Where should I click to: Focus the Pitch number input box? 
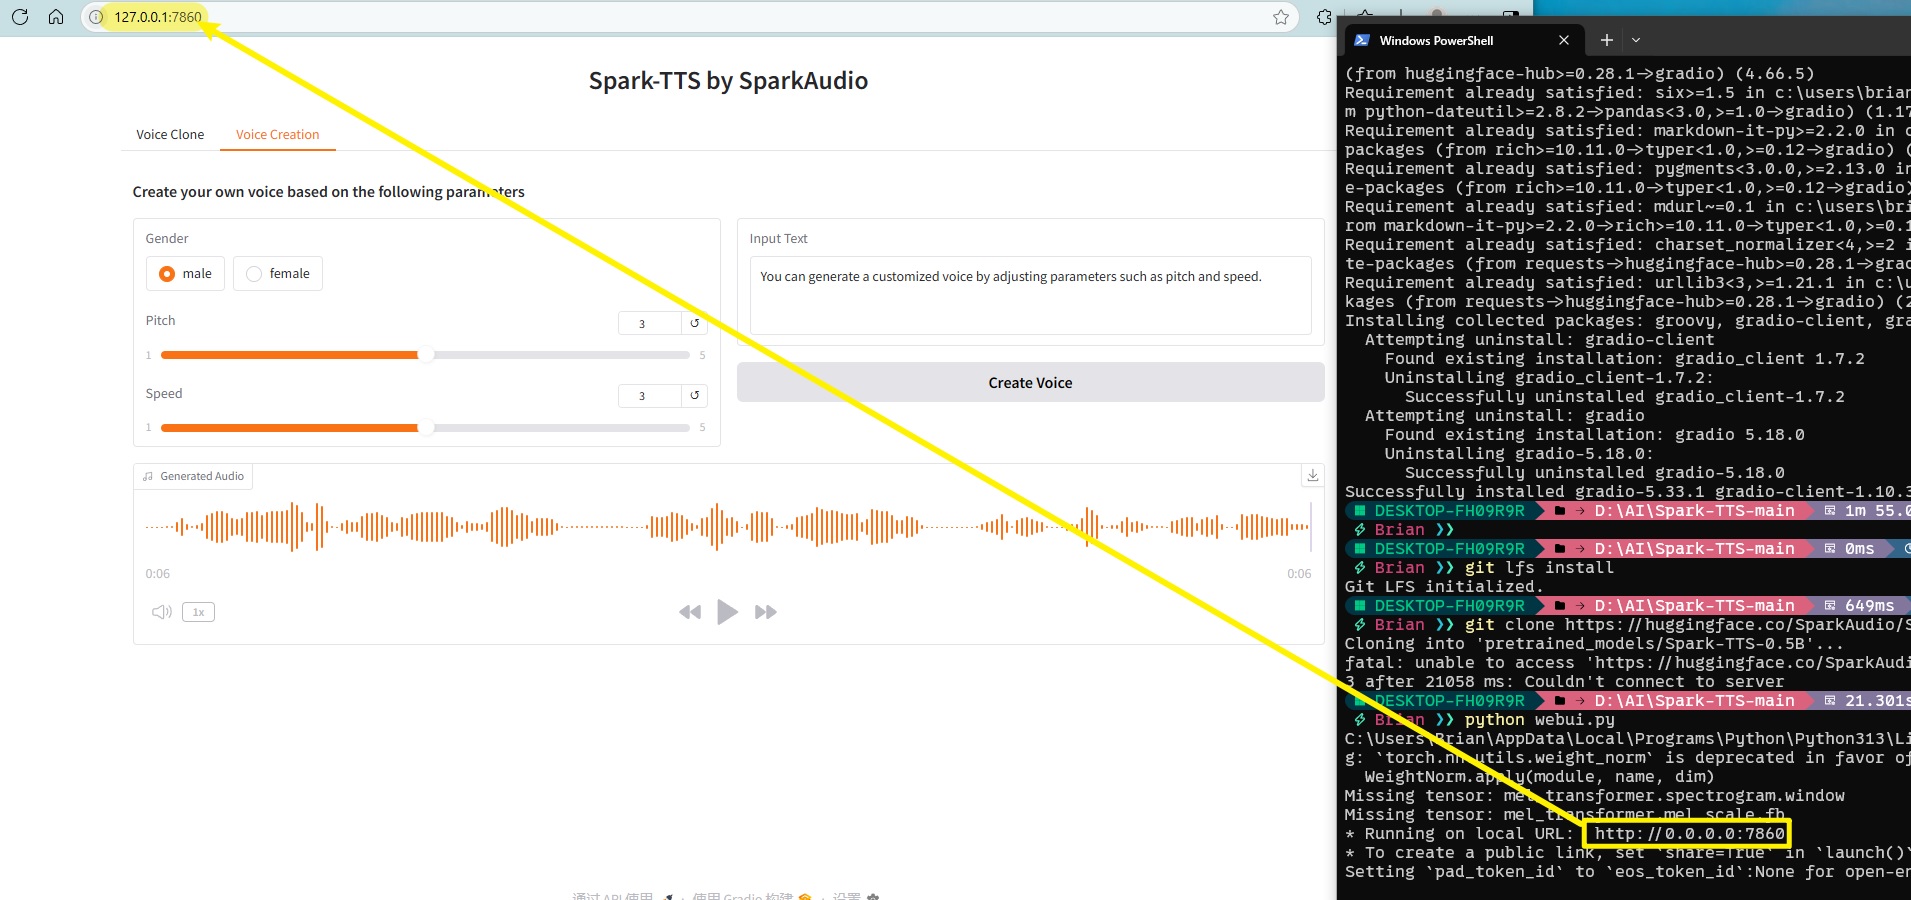[x=650, y=323]
